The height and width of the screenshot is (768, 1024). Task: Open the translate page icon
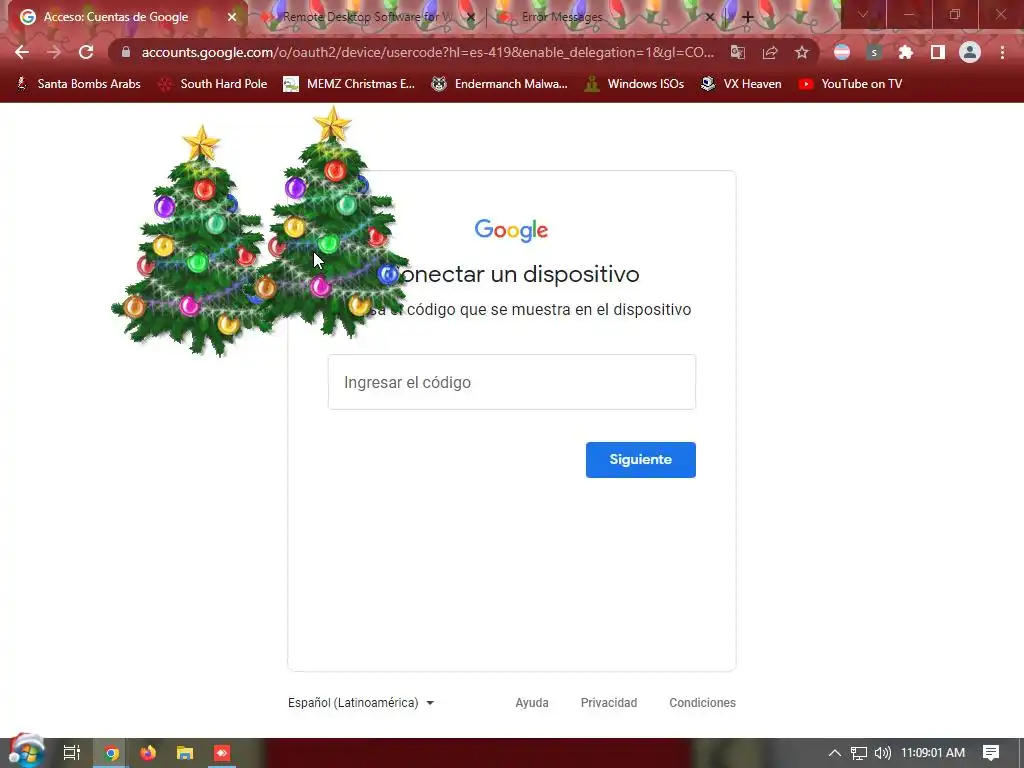(x=737, y=52)
